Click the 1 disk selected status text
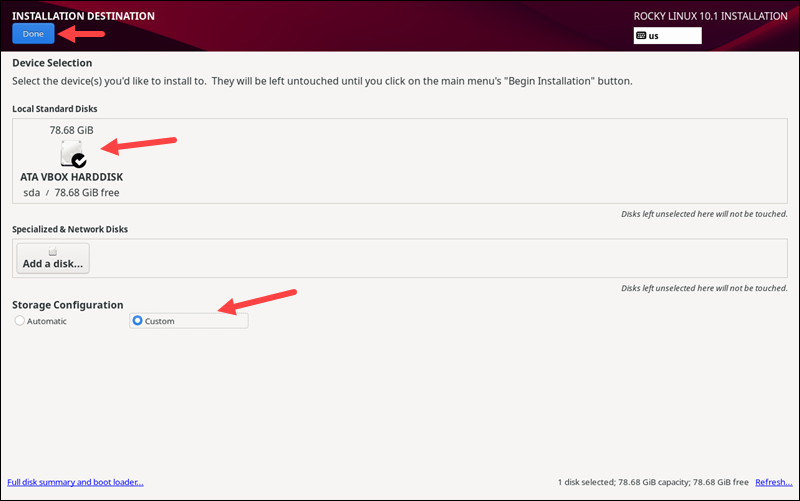The image size is (800, 501). (x=653, y=482)
